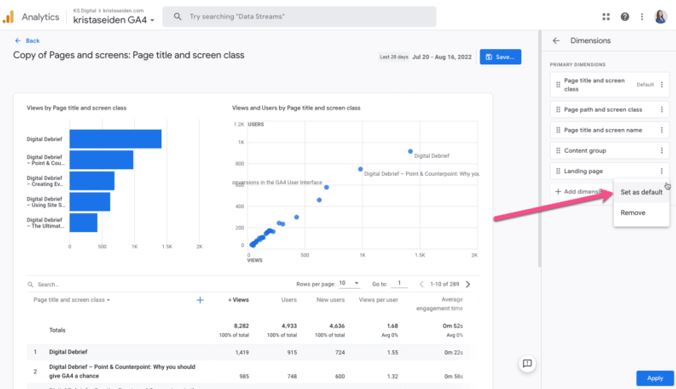The width and height of the screenshot is (676, 389).
Task: Open the feedback comment icon
Action: pyautogui.click(x=527, y=363)
